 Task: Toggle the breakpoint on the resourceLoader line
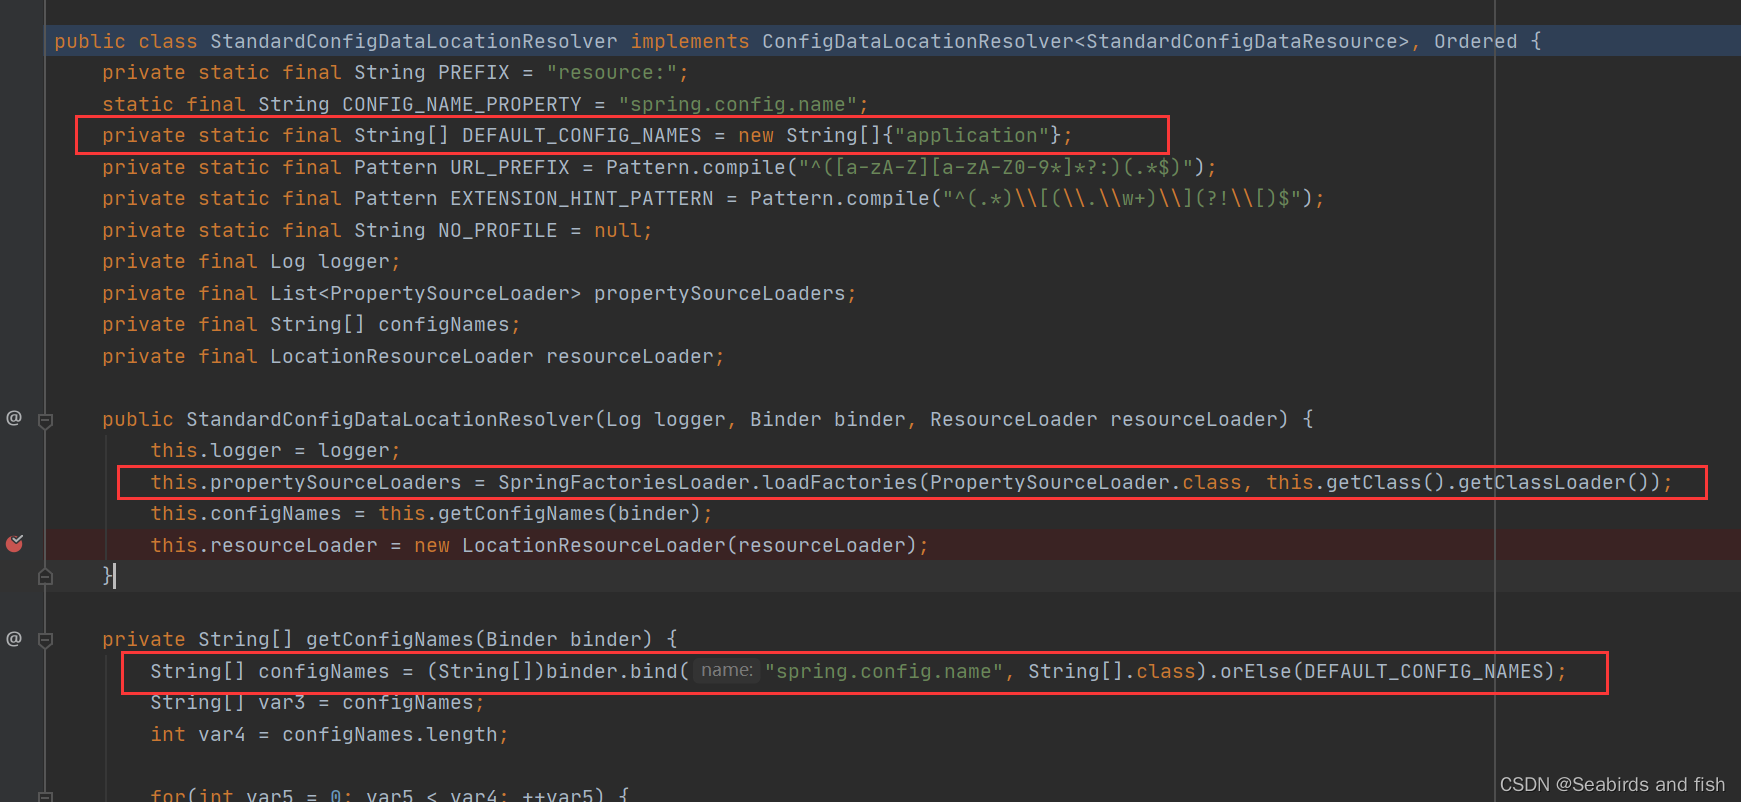(x=14, y=543)
